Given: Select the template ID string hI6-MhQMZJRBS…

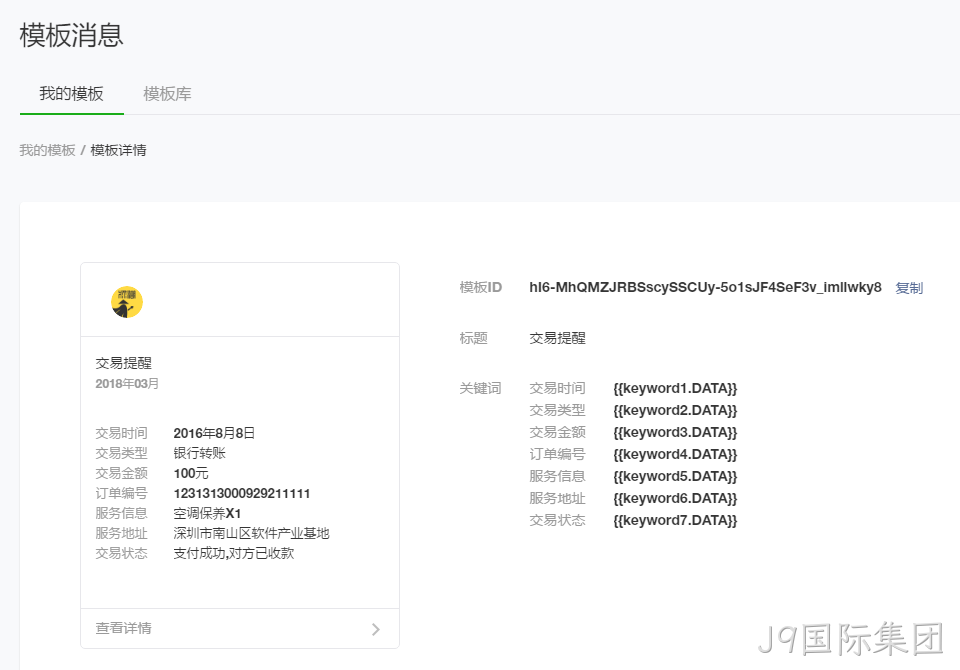Looking at the screenshot, I should pyautogui.click(x=705, y=287).
